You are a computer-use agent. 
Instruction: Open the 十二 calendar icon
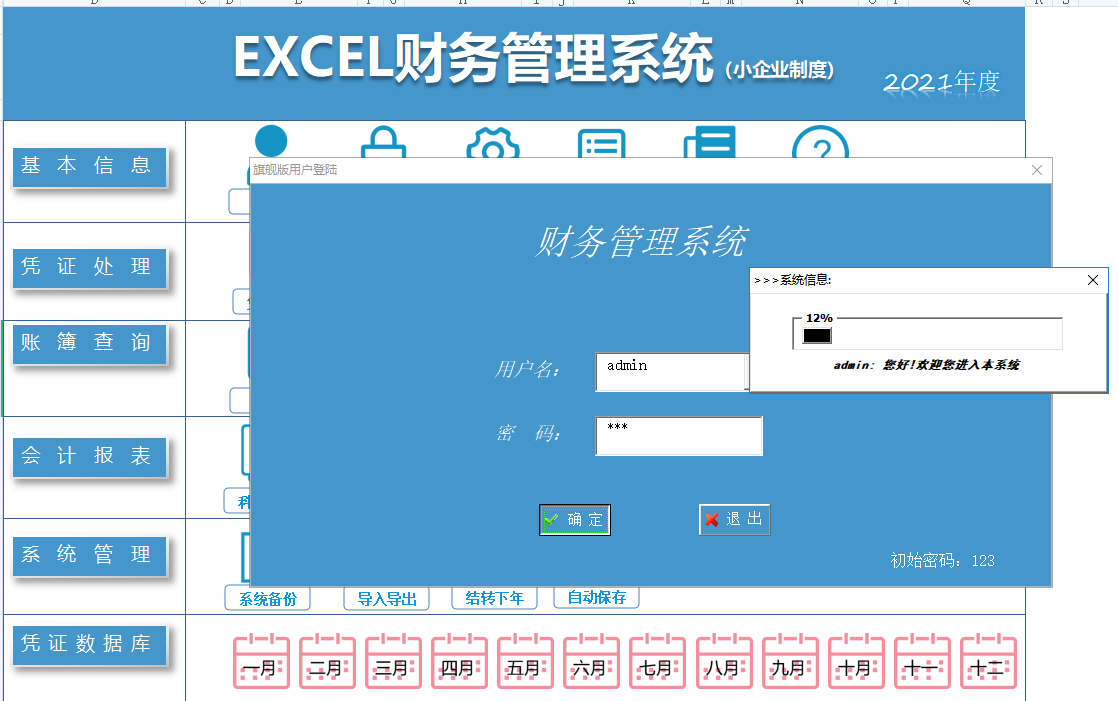pos(988,660)
